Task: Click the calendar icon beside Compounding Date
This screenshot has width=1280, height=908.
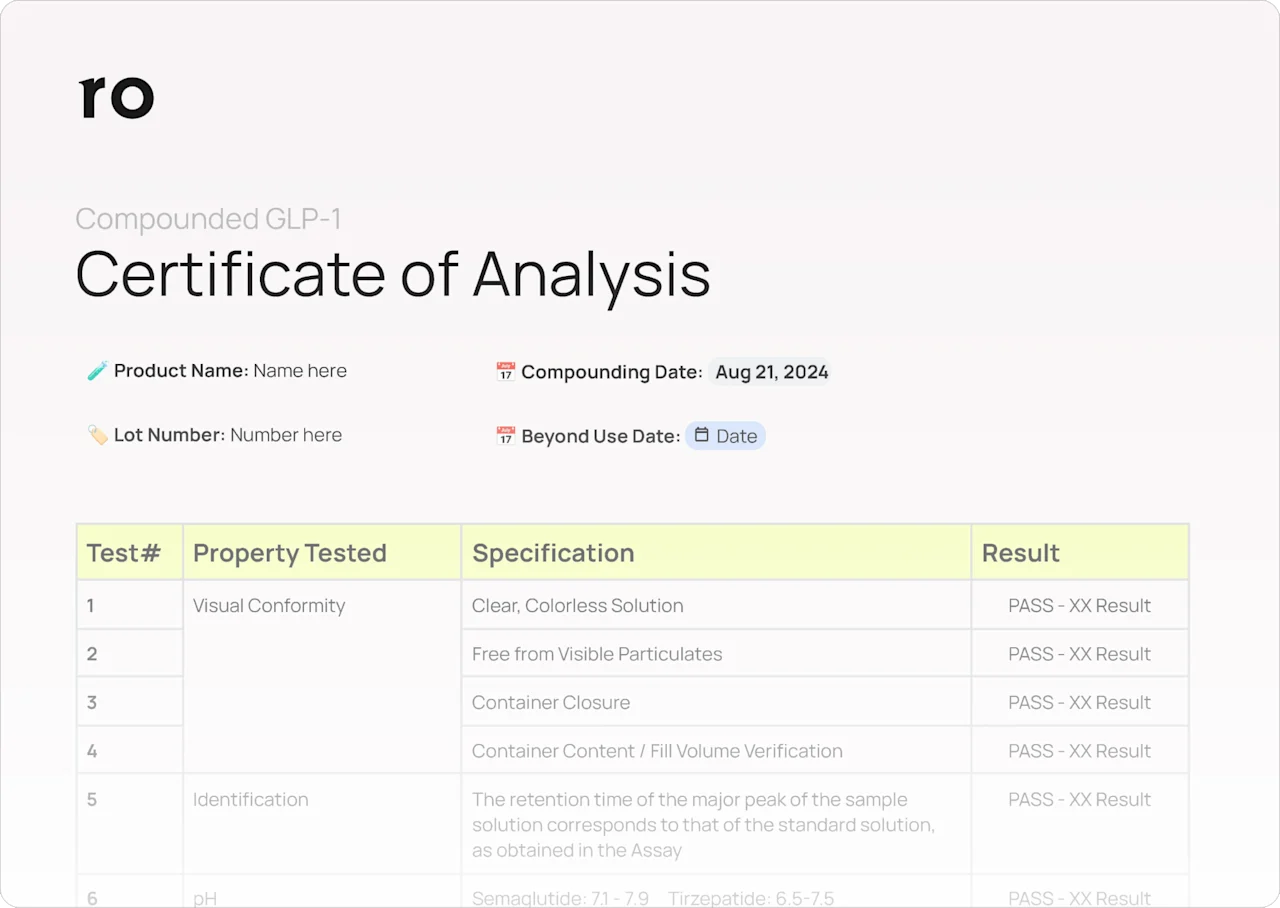Action: point(505,372)
